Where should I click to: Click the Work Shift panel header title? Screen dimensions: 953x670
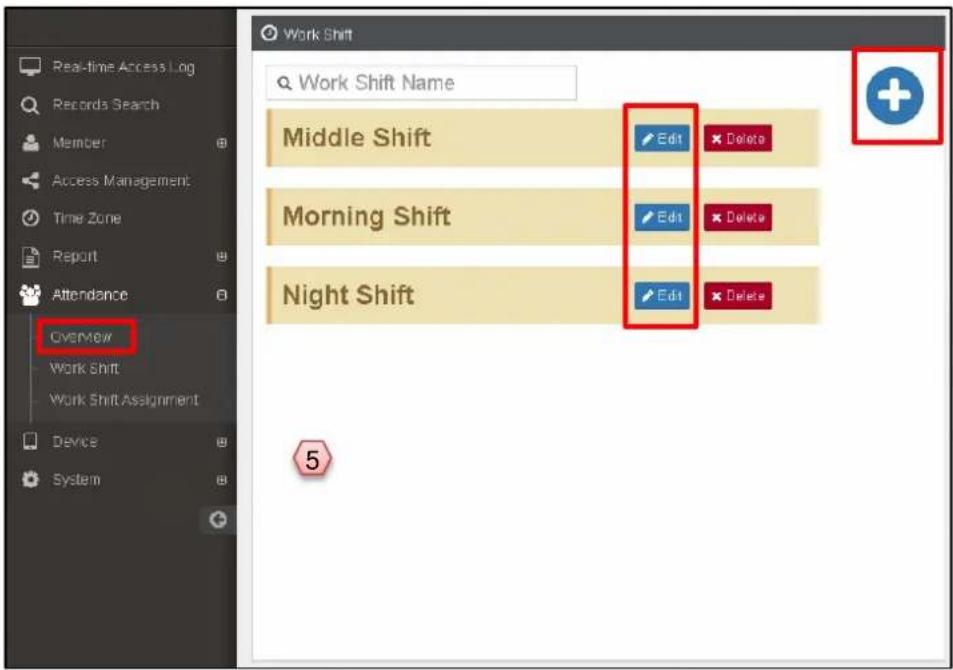click(x=317, y=34)
